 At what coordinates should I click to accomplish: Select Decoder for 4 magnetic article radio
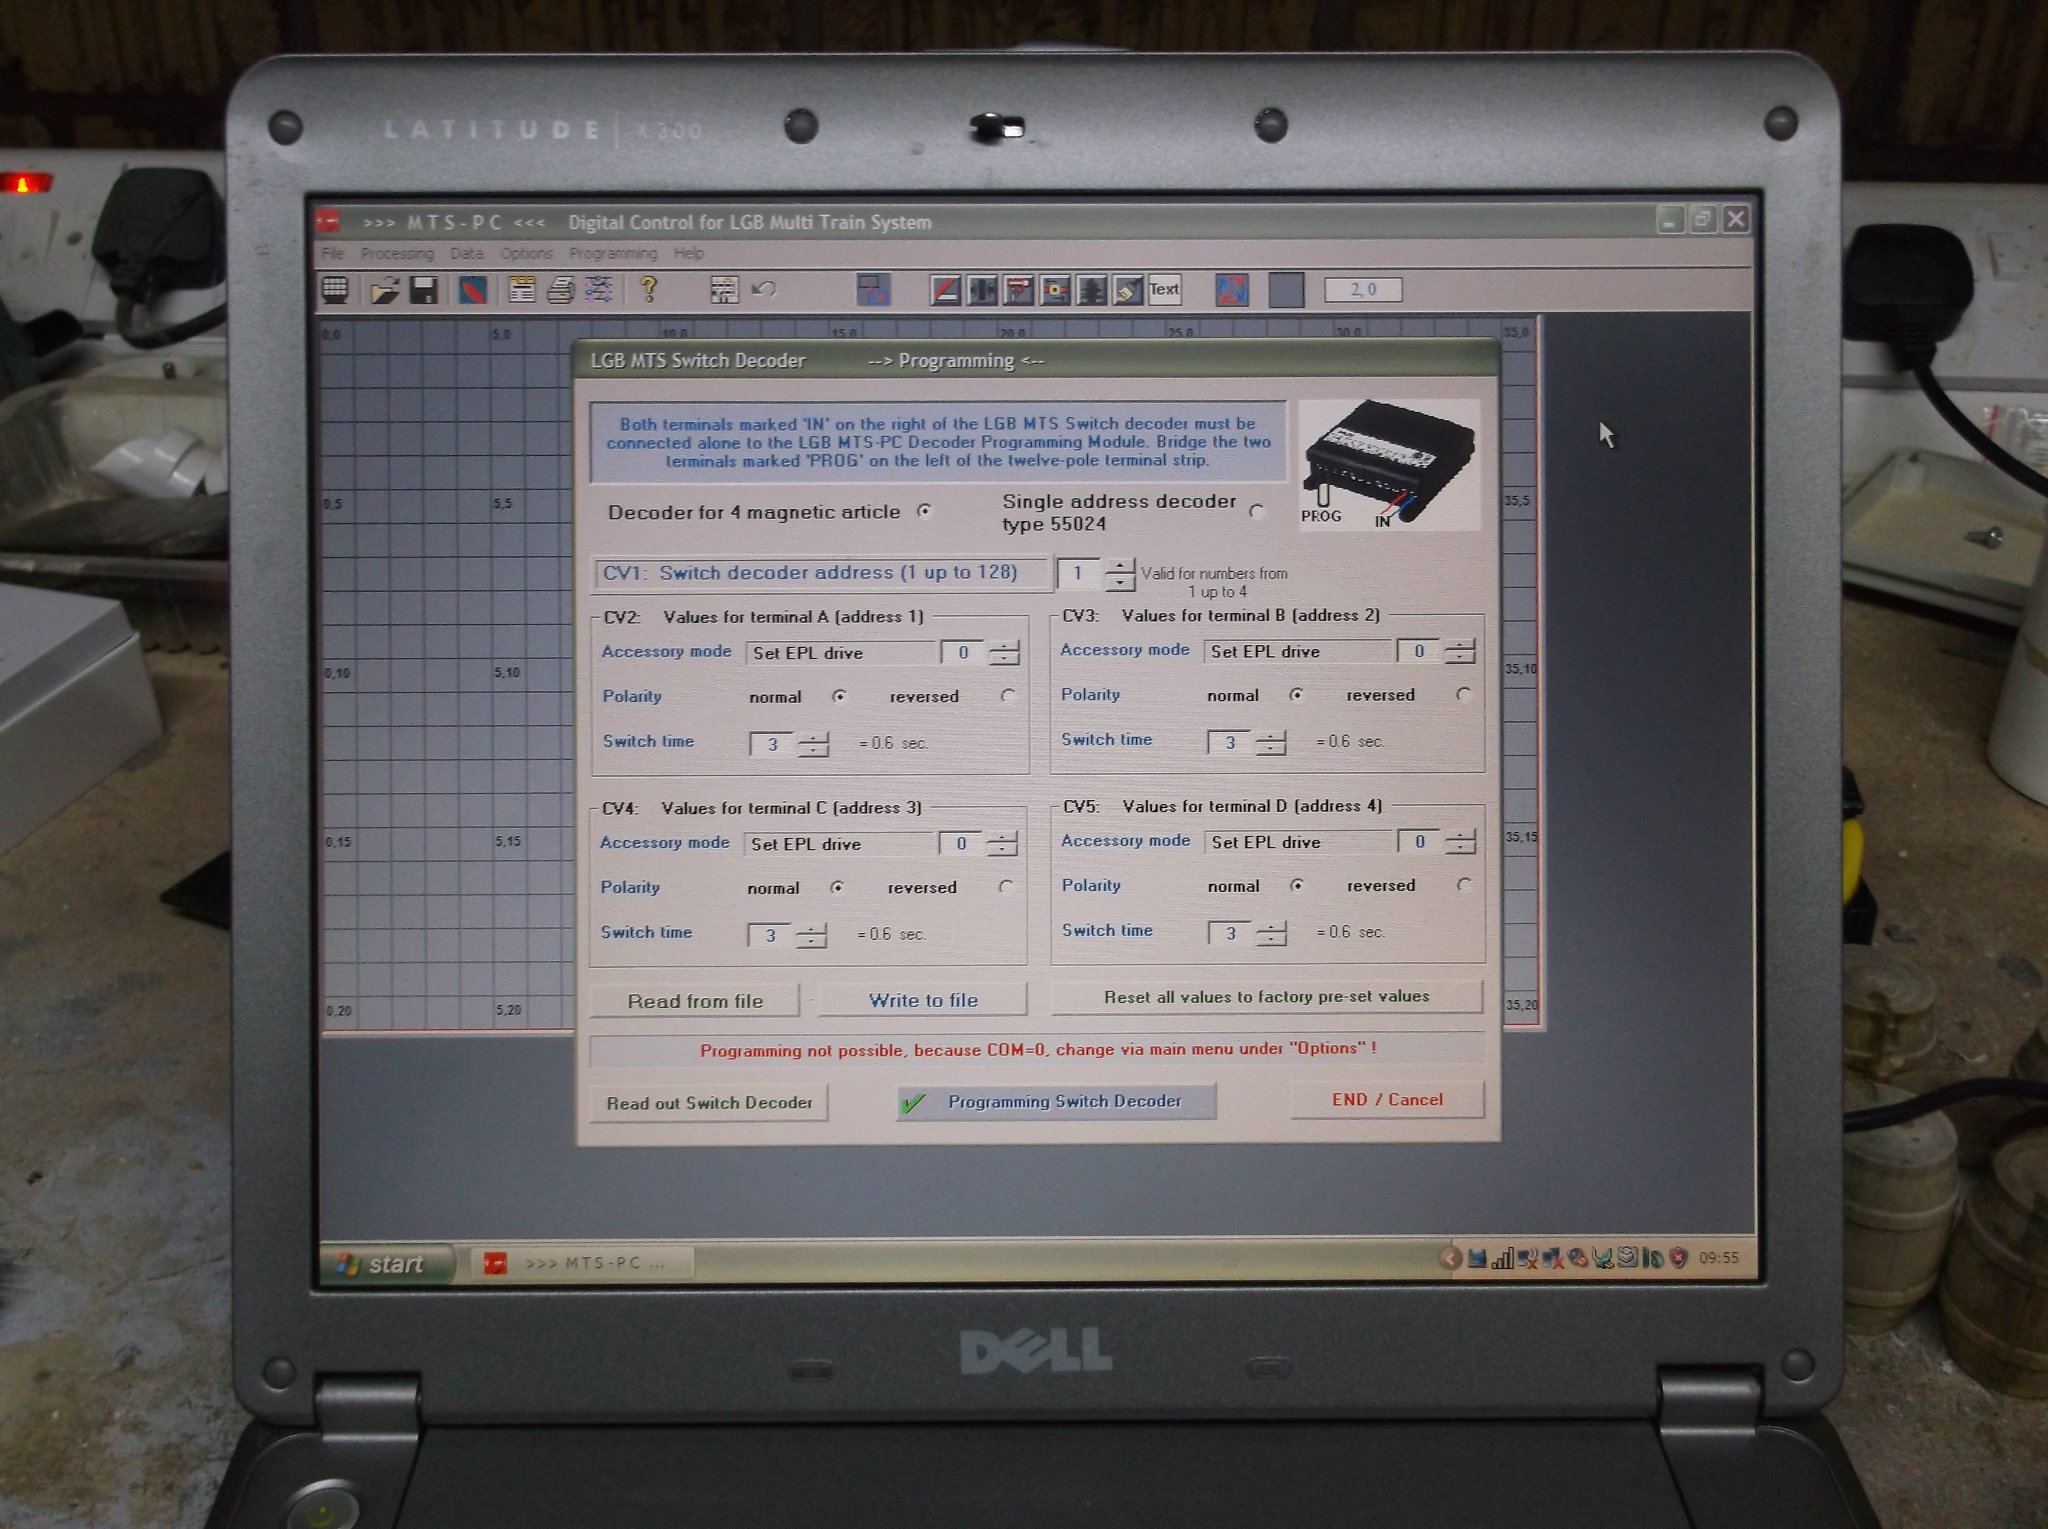(925, 511)
